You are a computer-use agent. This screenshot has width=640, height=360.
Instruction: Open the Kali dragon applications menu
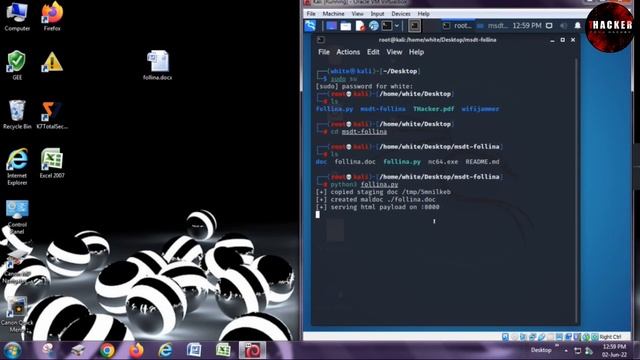[310, 26]
